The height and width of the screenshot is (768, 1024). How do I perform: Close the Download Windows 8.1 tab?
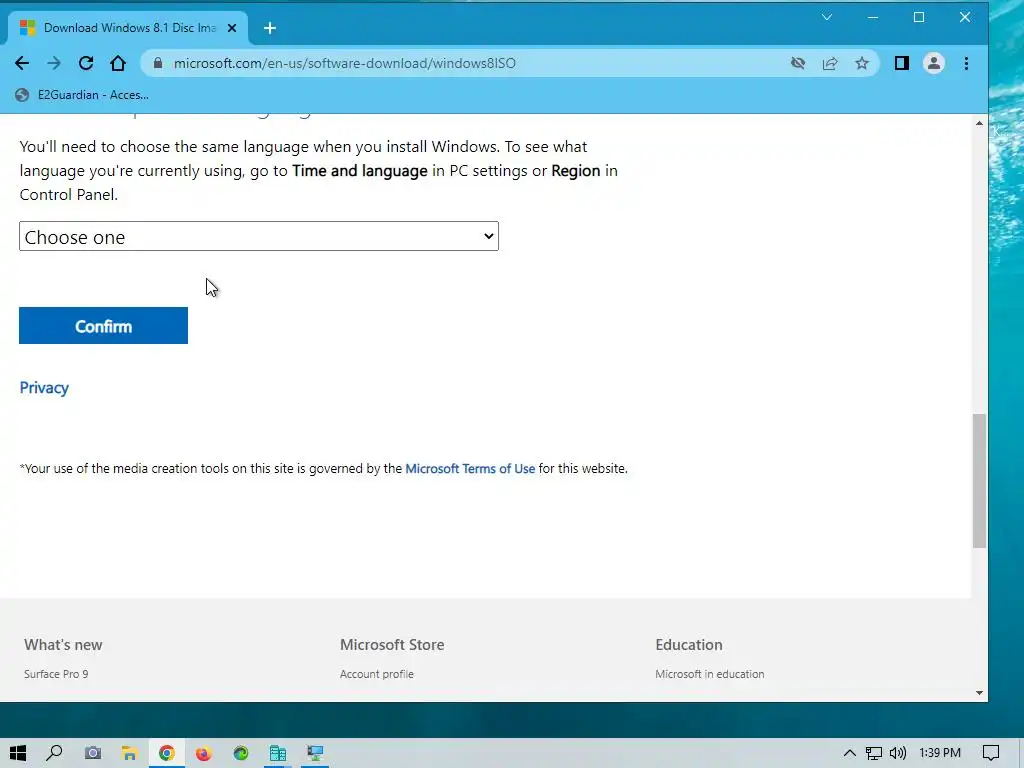coord(231,28)
